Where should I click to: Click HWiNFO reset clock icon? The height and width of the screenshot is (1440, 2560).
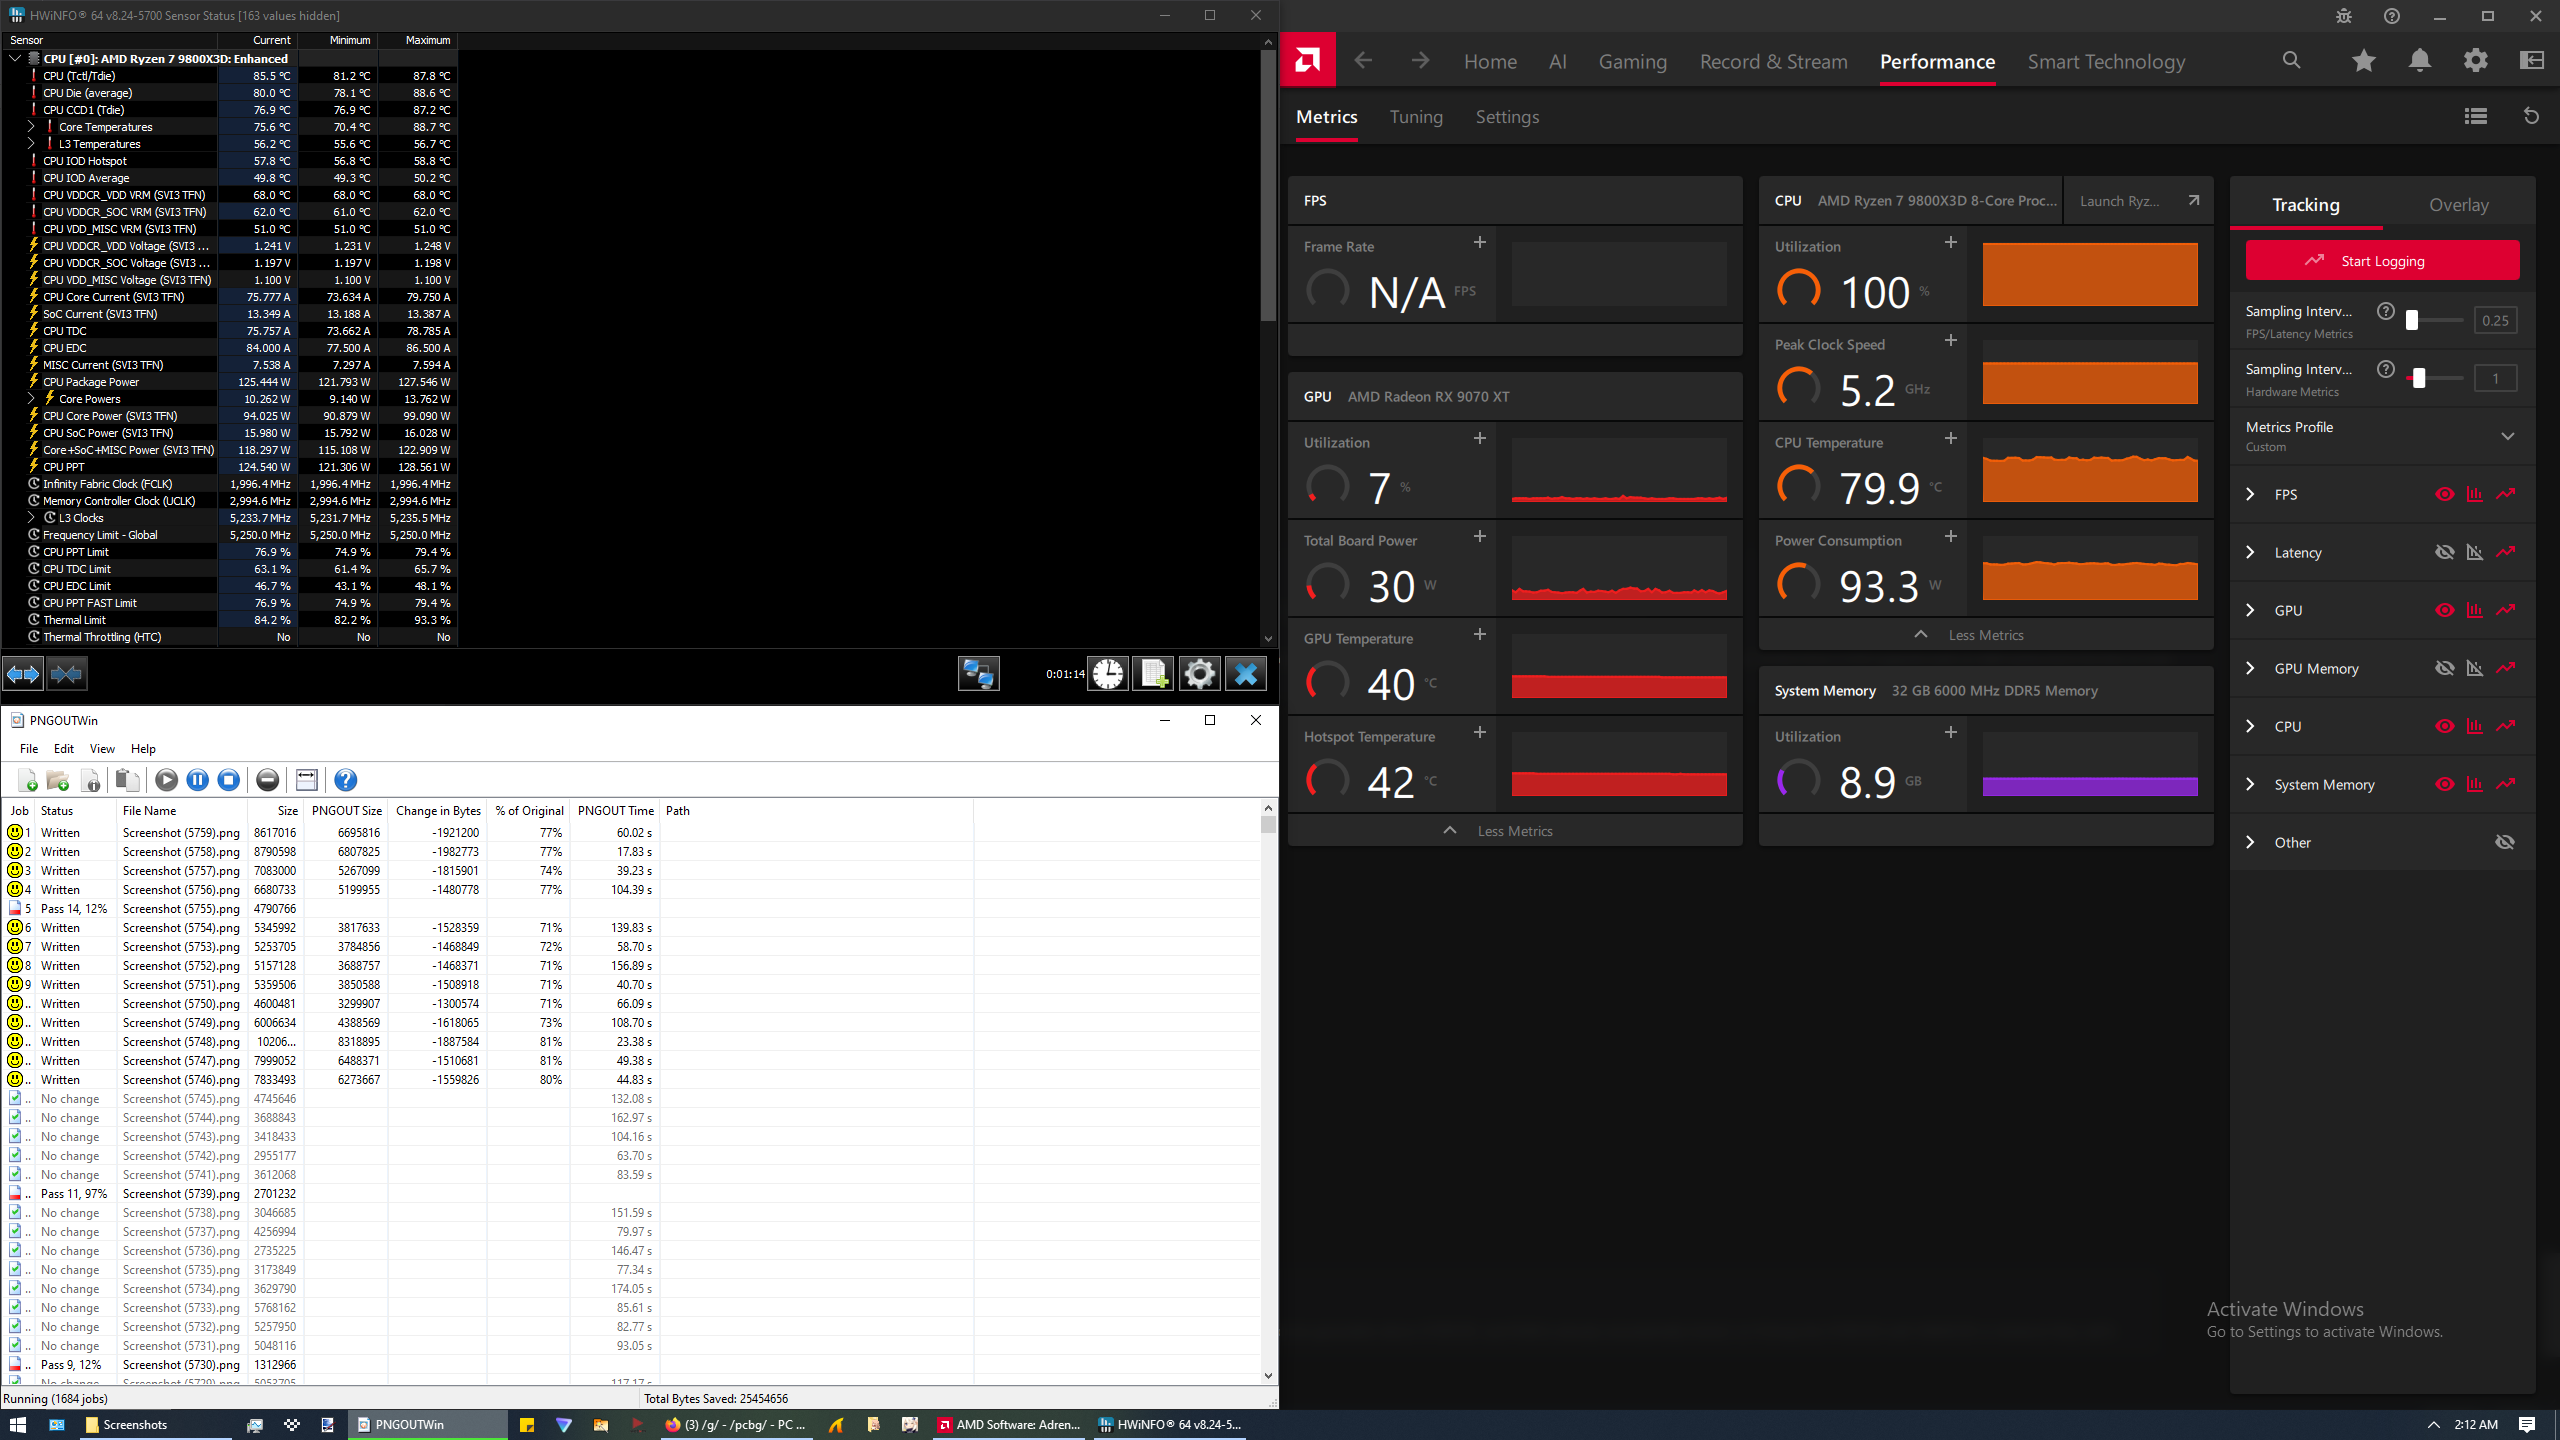pos(1107,674)
